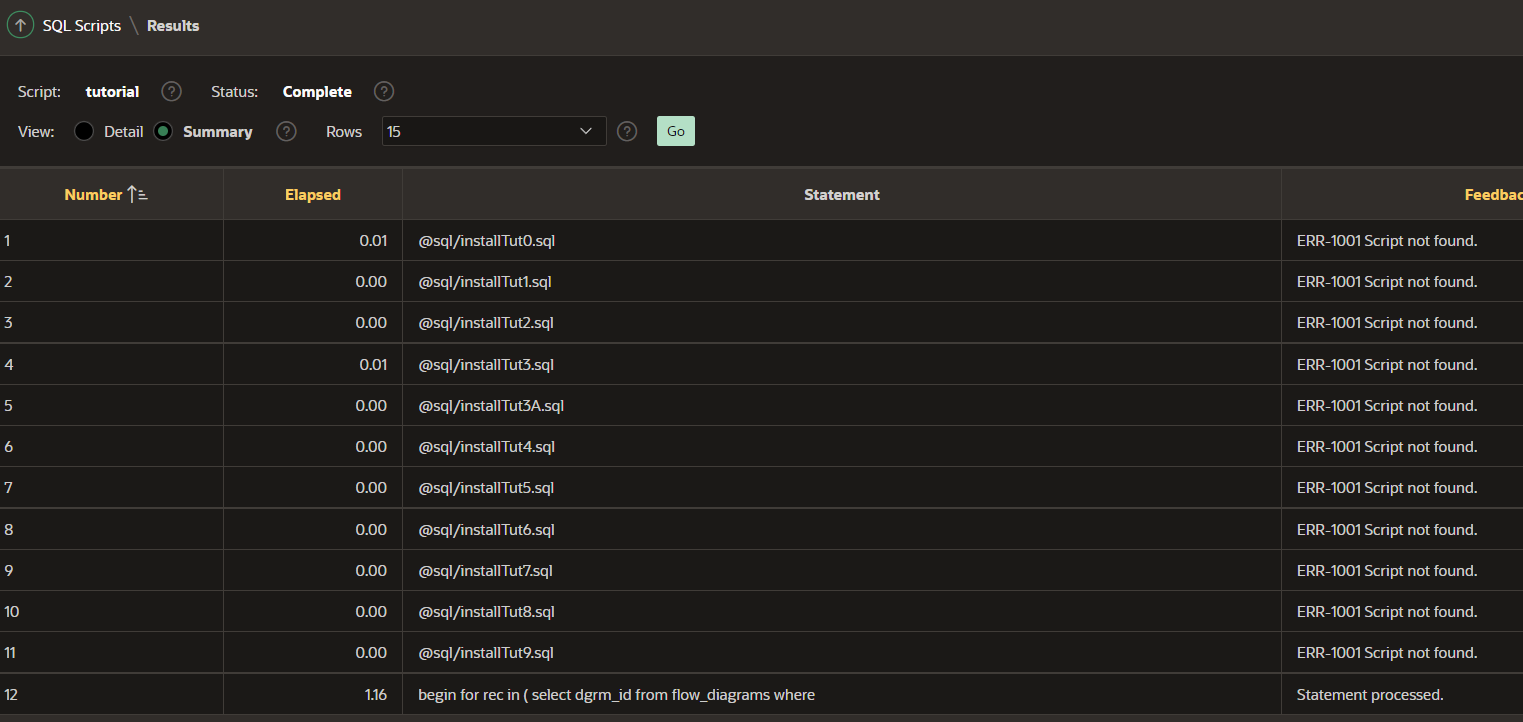Sort by Elapsed column header

tap(313, 195)
